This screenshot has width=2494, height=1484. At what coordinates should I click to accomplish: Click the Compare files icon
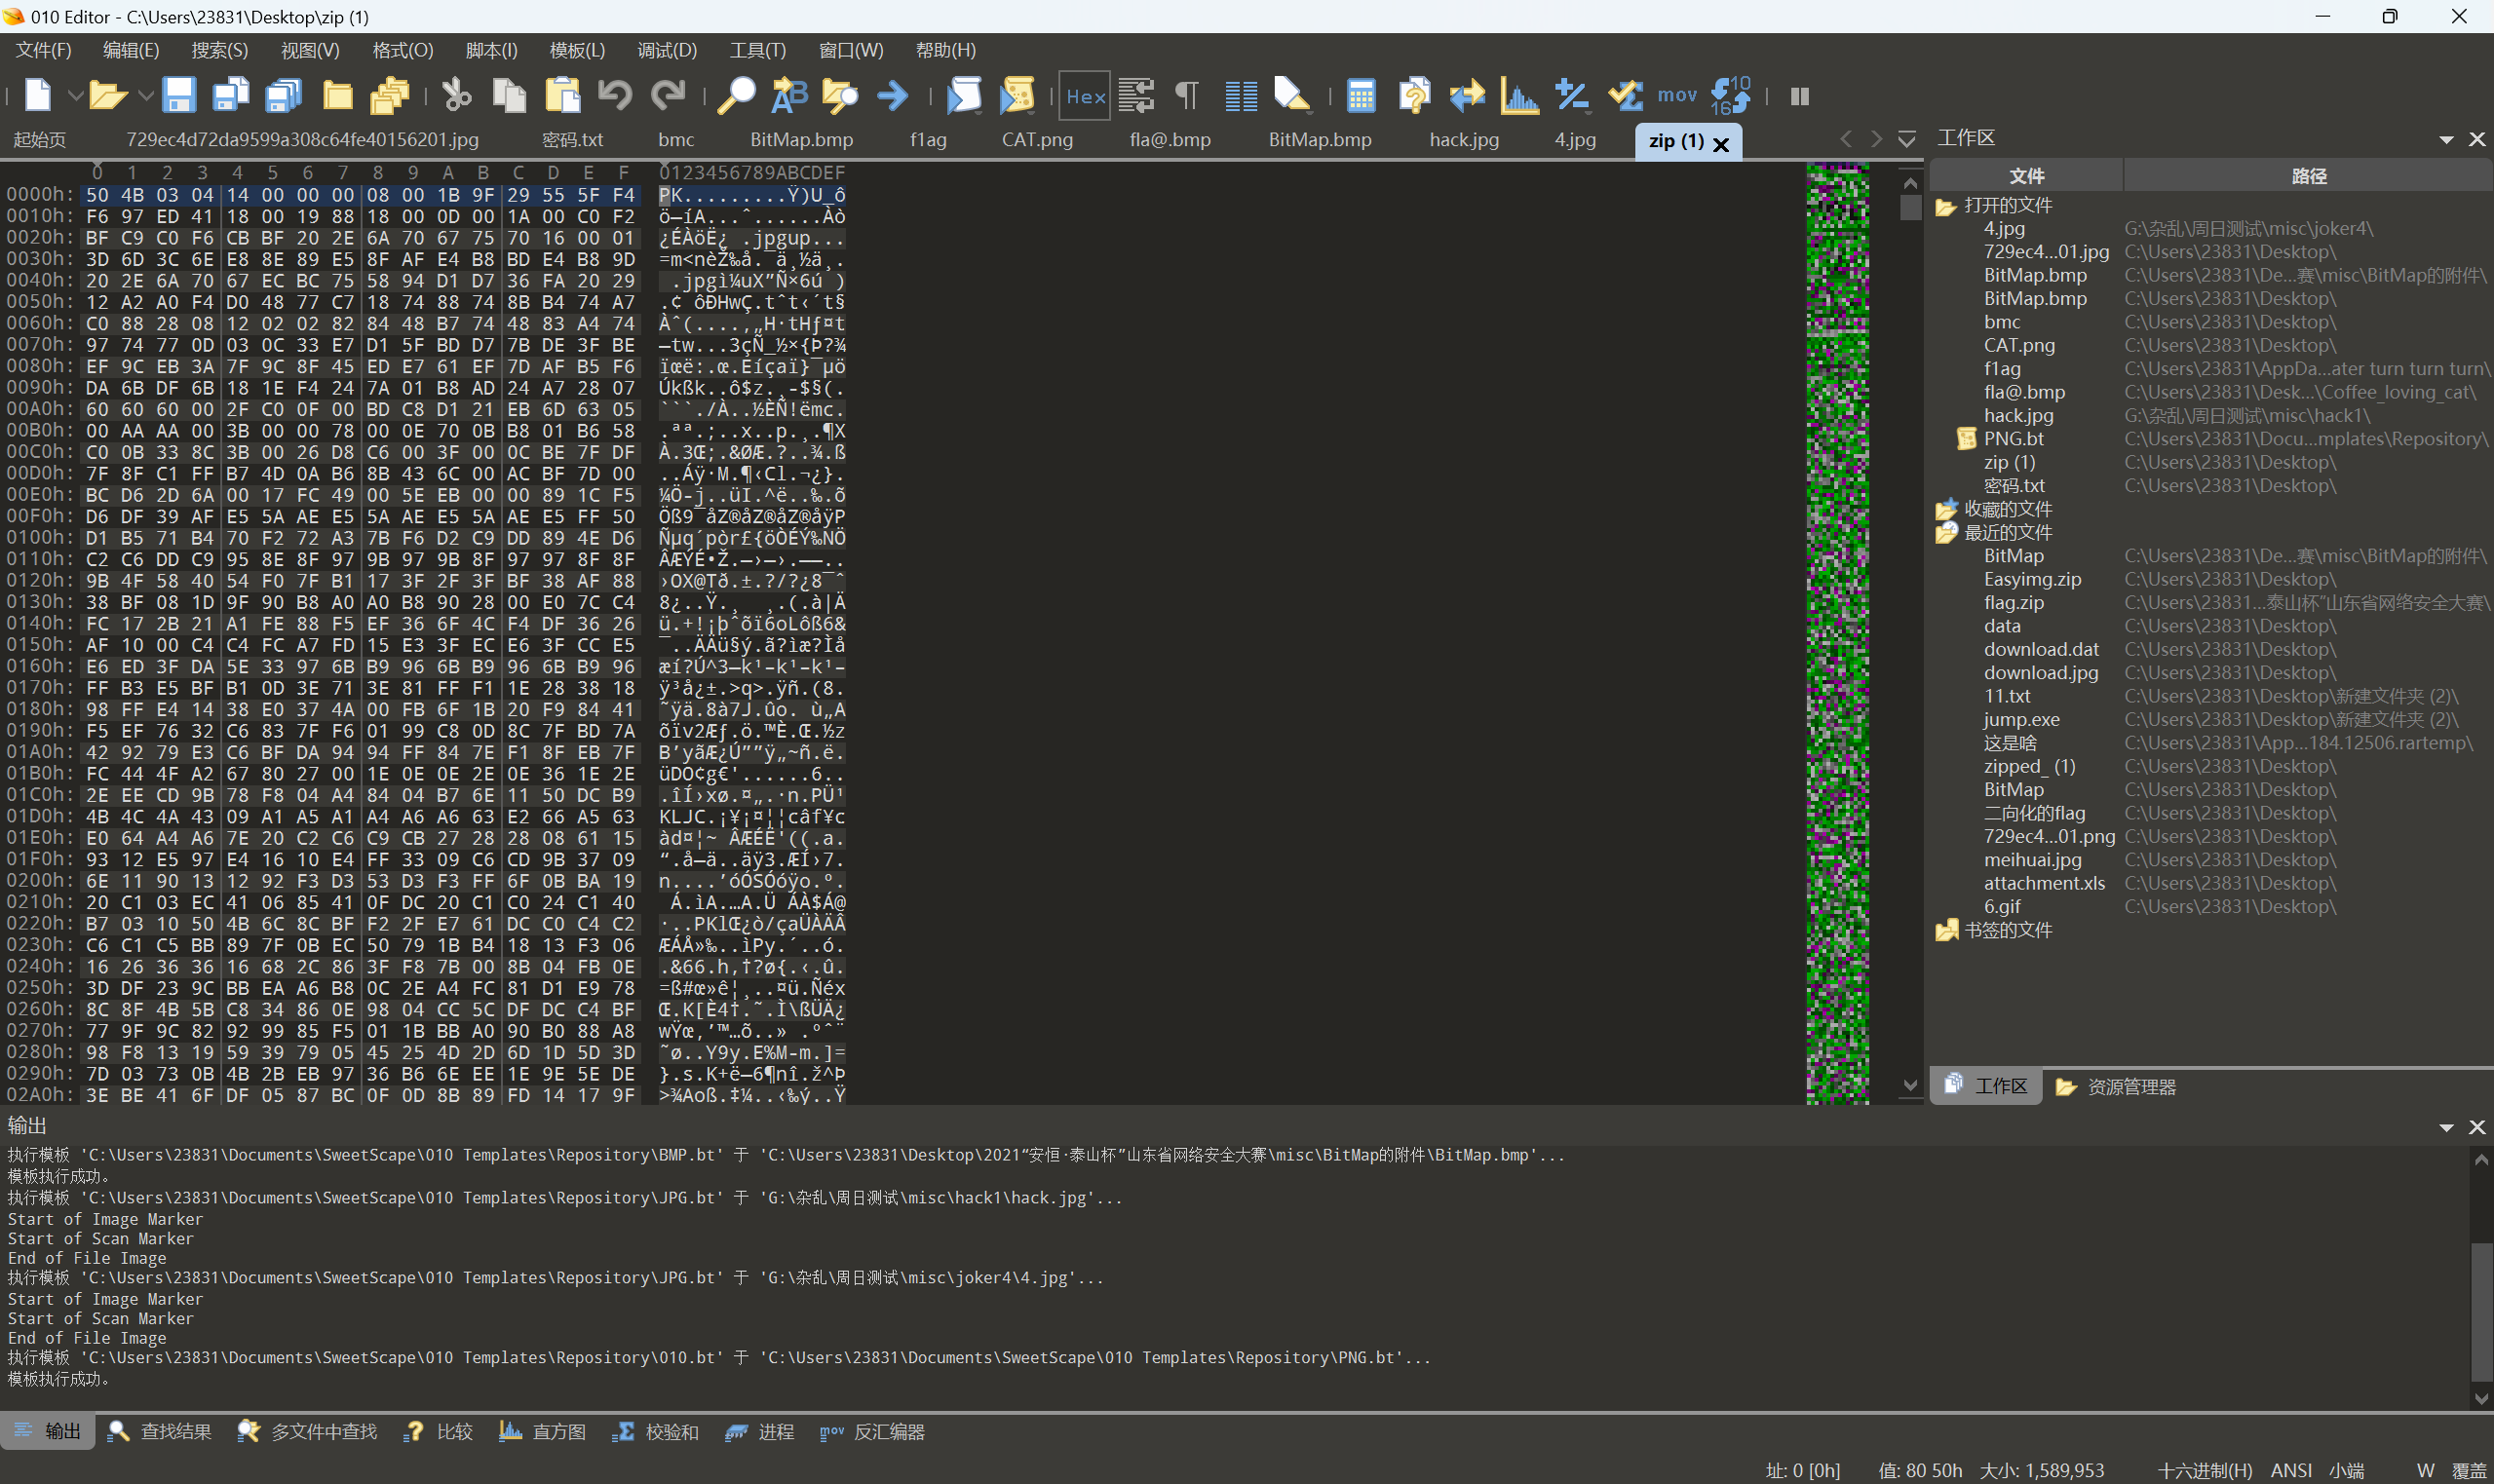click(1415, 96)
